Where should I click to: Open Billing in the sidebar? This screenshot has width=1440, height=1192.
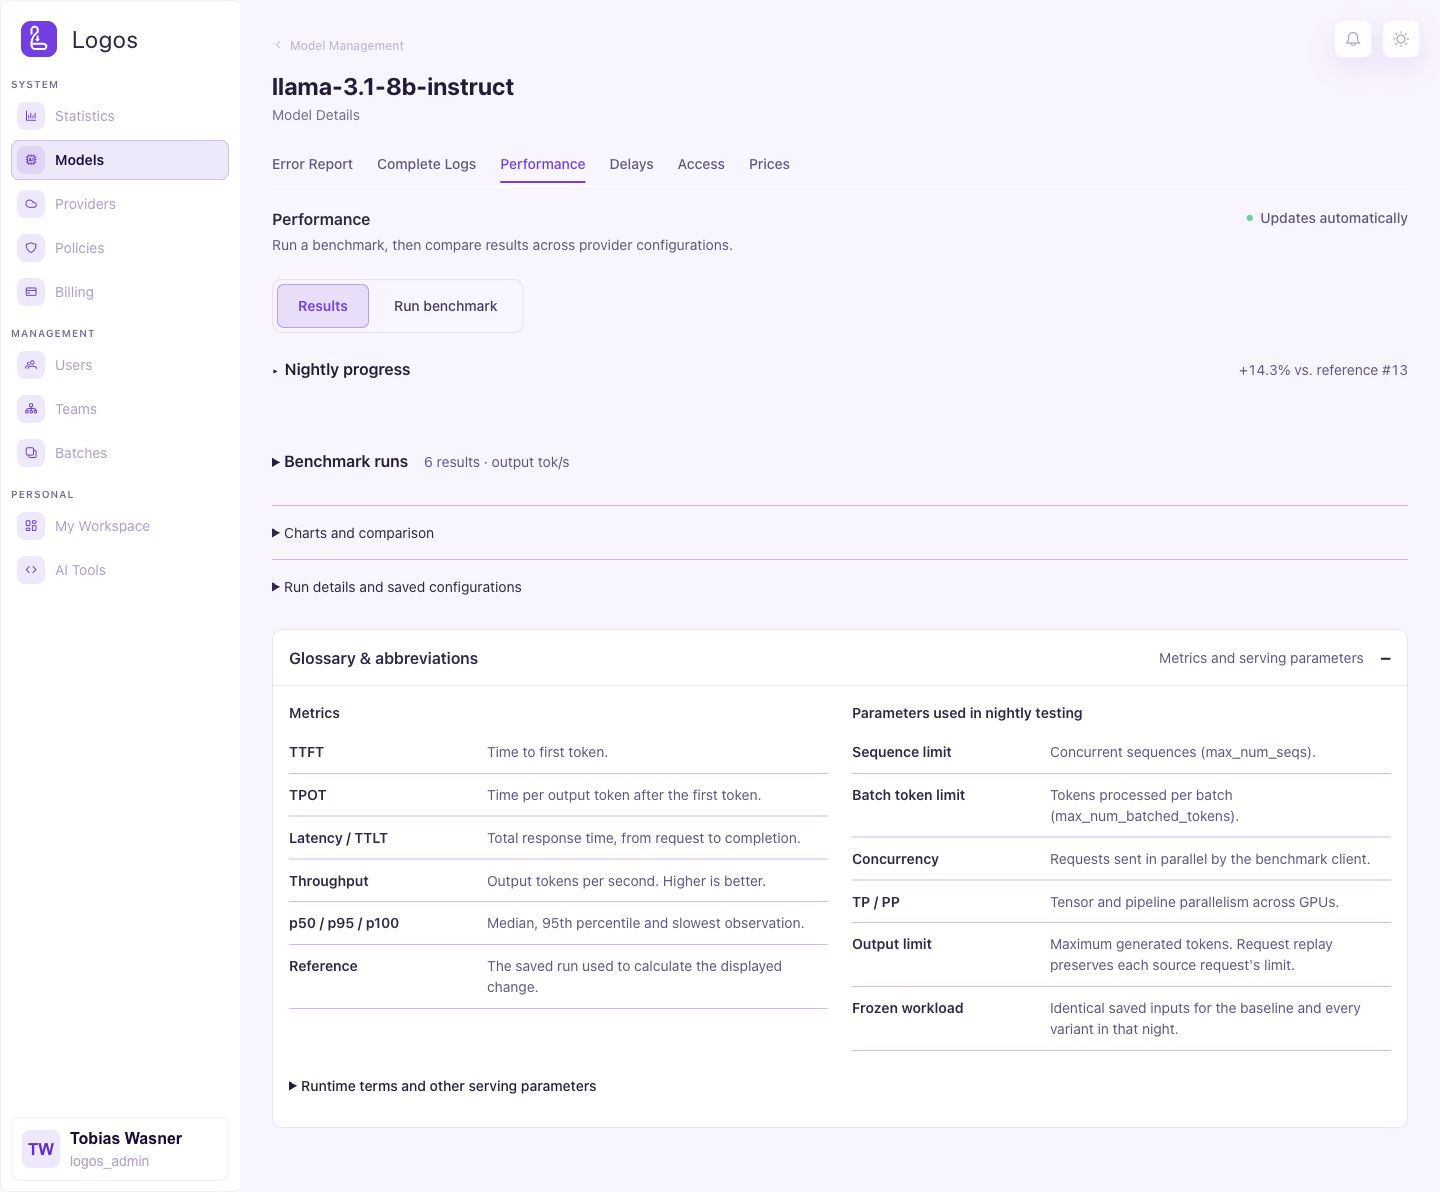point(120,292)
